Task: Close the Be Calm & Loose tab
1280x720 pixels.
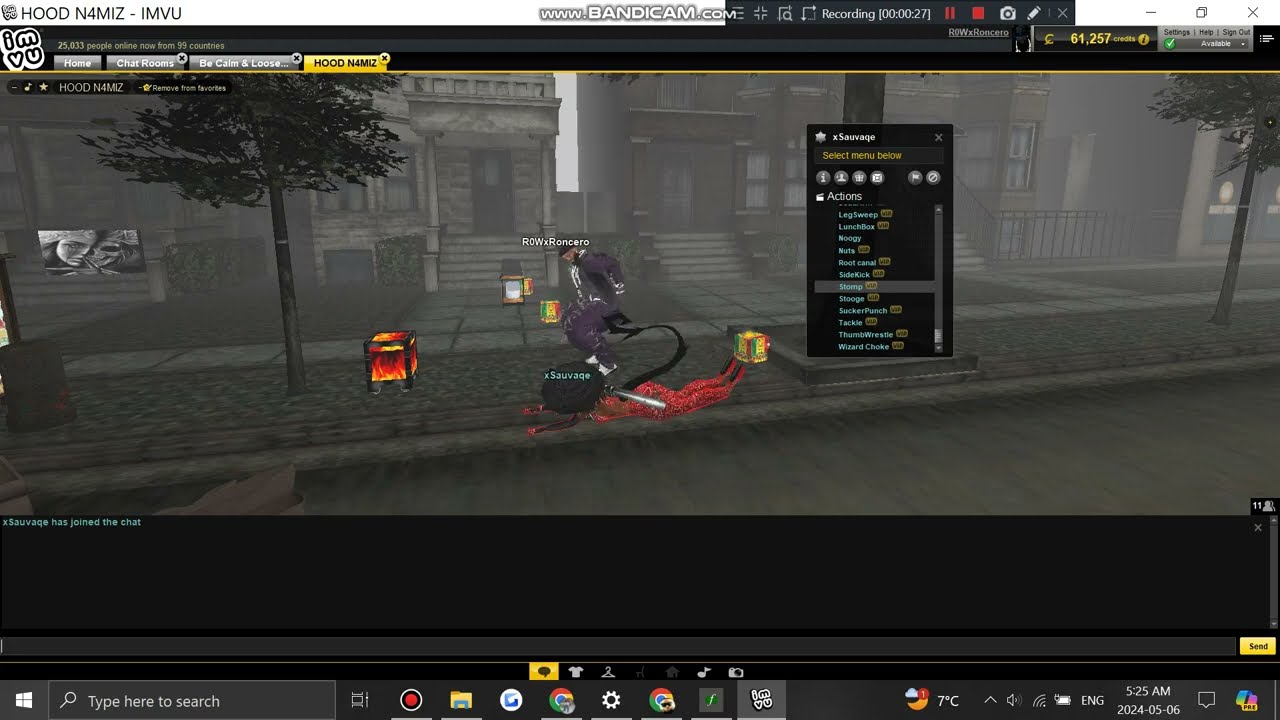Action: point(296,58)
